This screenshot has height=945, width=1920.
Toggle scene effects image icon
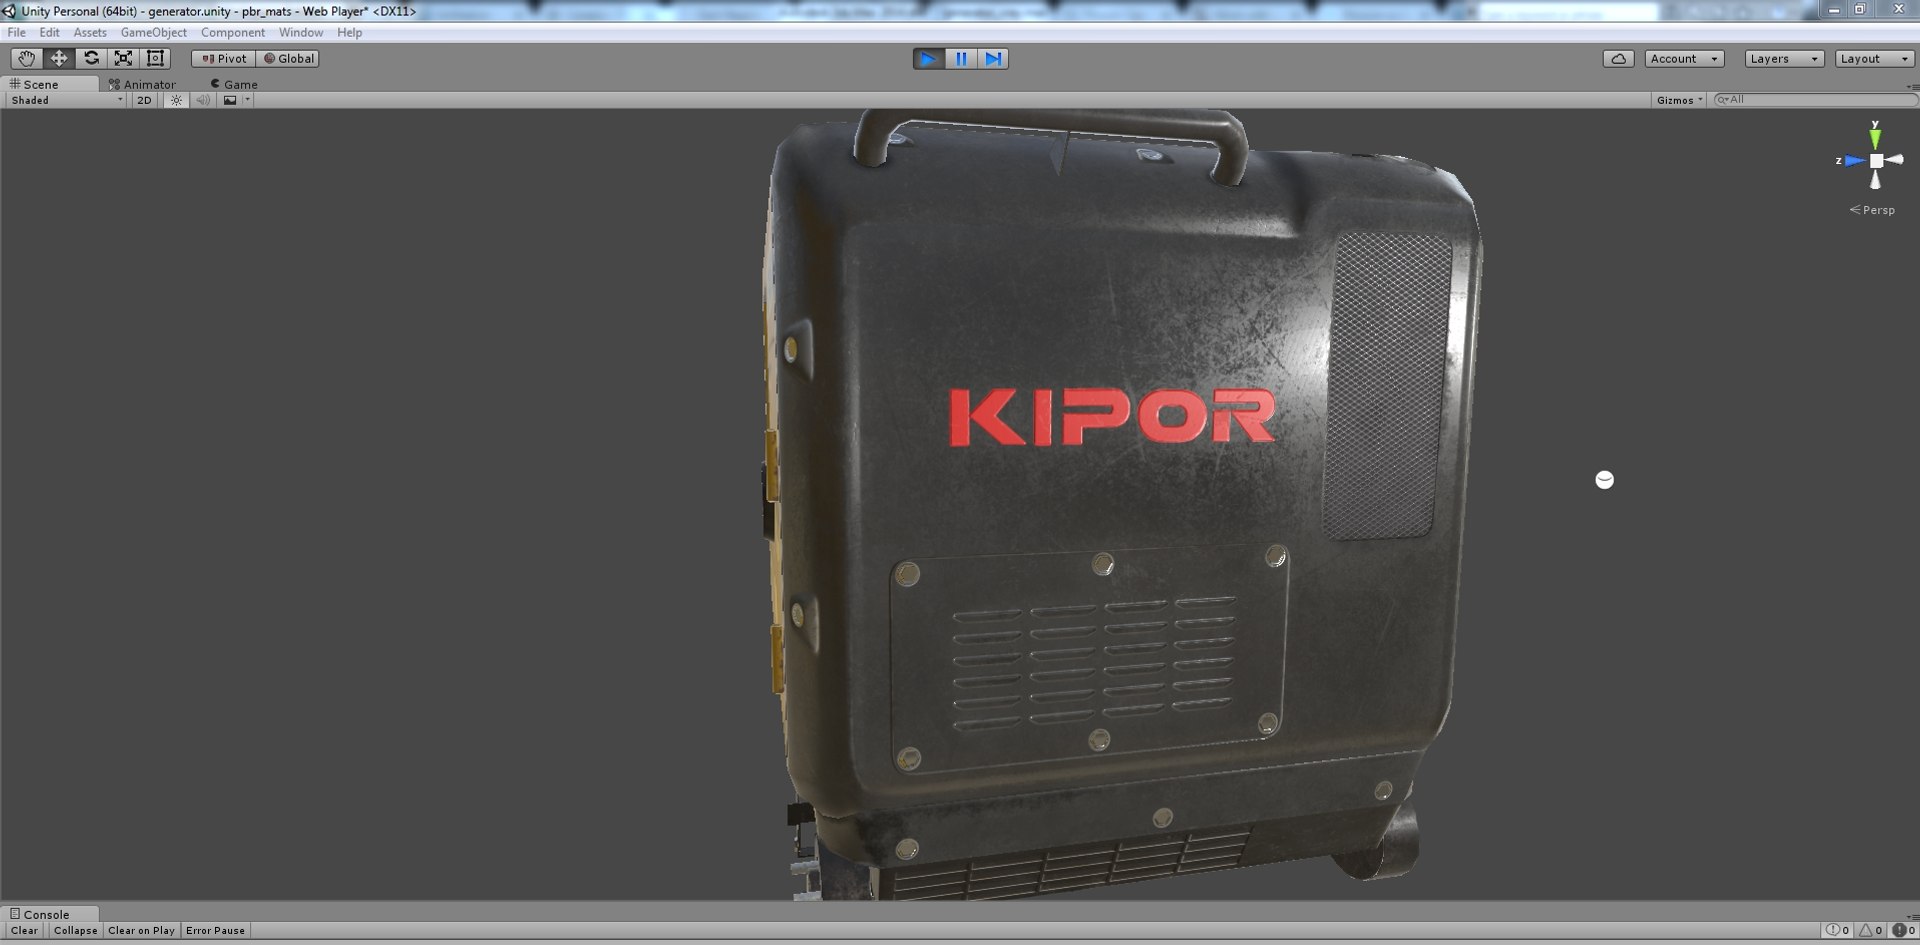pos(230,100)
